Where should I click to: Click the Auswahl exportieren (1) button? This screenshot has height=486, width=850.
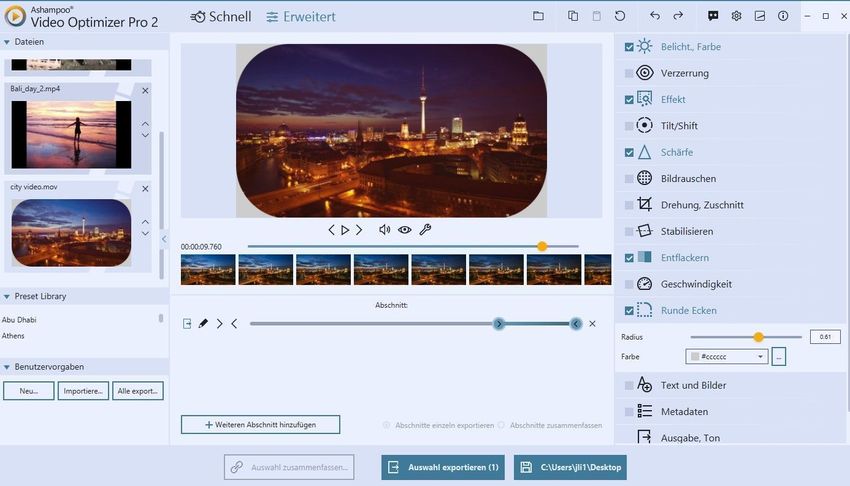click(442, 467)
